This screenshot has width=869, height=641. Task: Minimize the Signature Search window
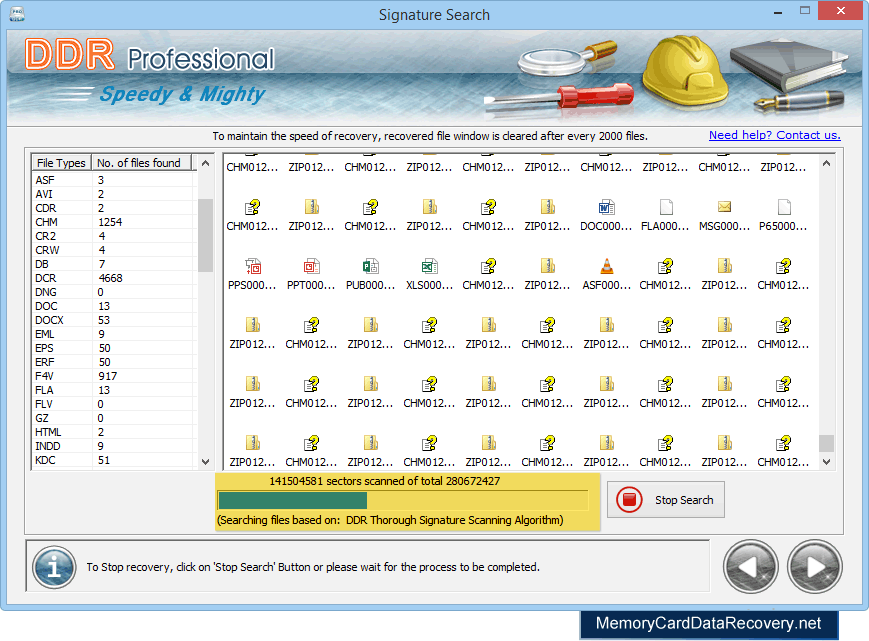[x=778, y=11]
